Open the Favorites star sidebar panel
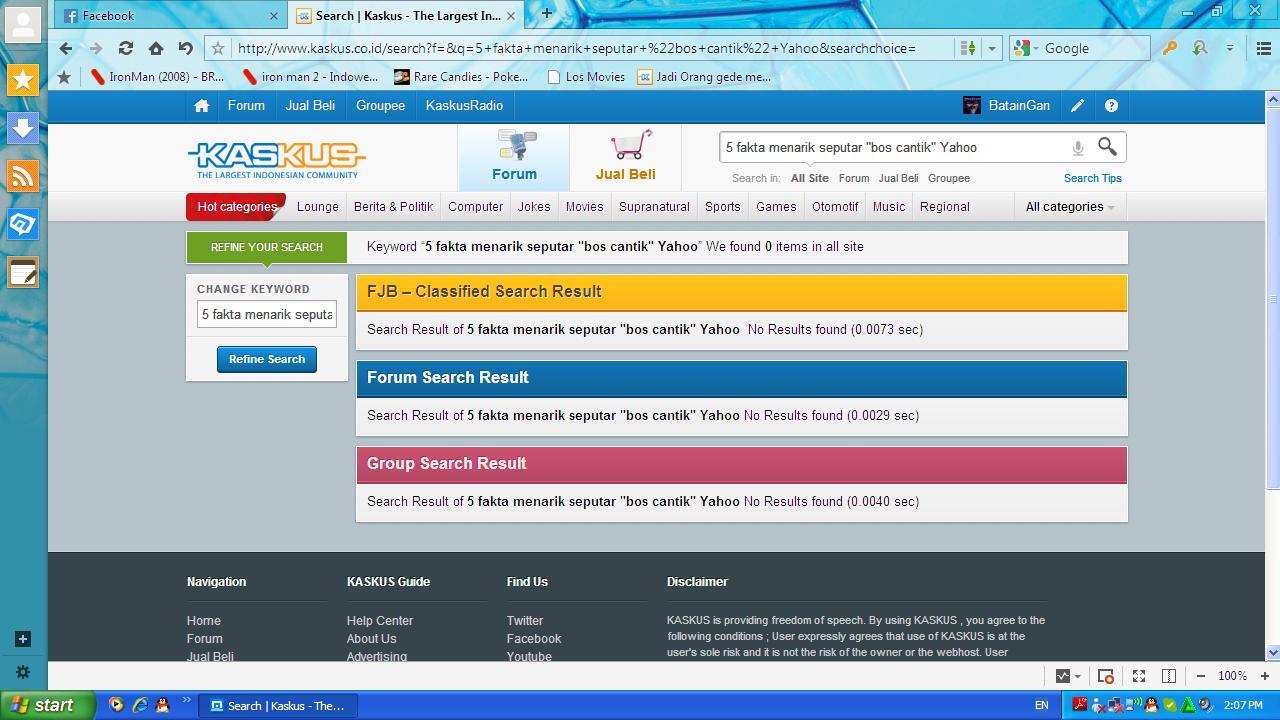This screenshot has width=1280, height=720. coord(23,80)
